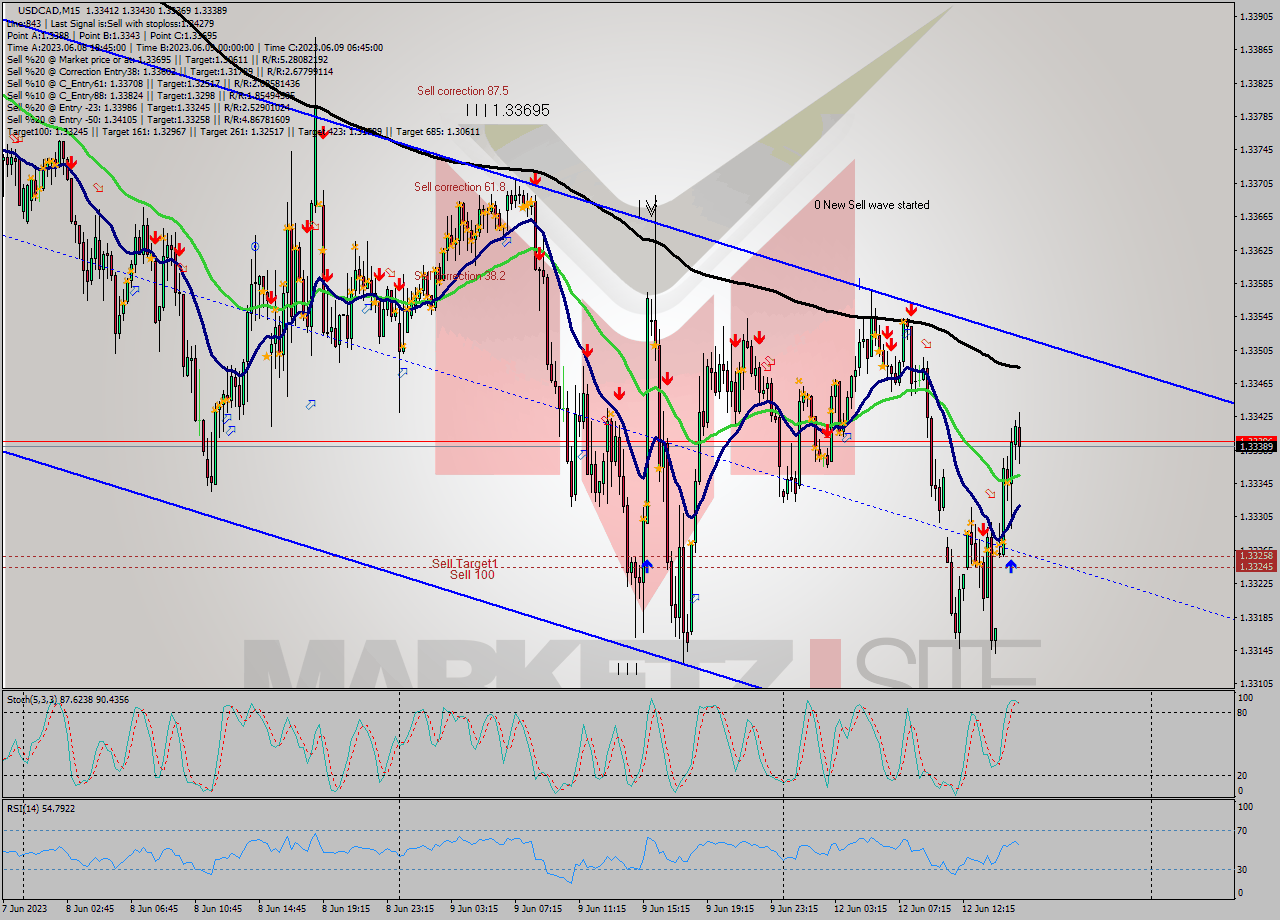The width and height of the screenshot is (1280, 920).
Task: Click the red 1.33258 price level tag
Action: click(x=1256, y=555)
